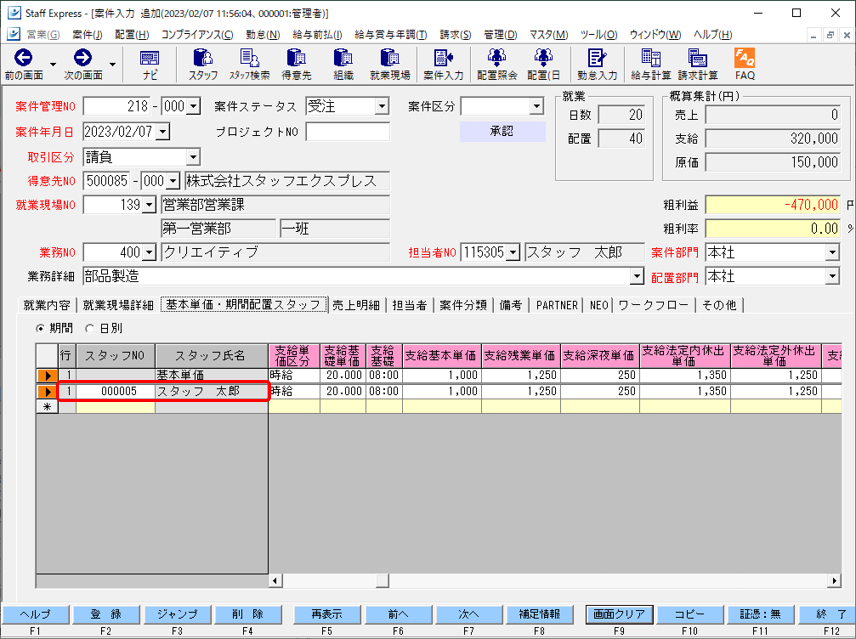Open the 案件(J) menu
Image resolution: width=856 pixels, height=639 pixels.
pyautogui.click(x=87, y=35)
